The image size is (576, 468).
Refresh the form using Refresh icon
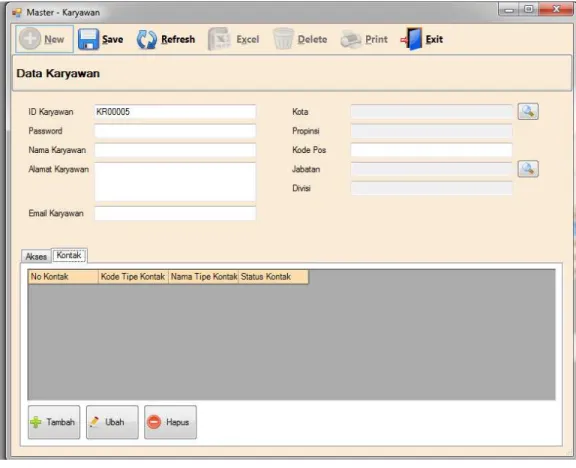click(x=146, y=39)
